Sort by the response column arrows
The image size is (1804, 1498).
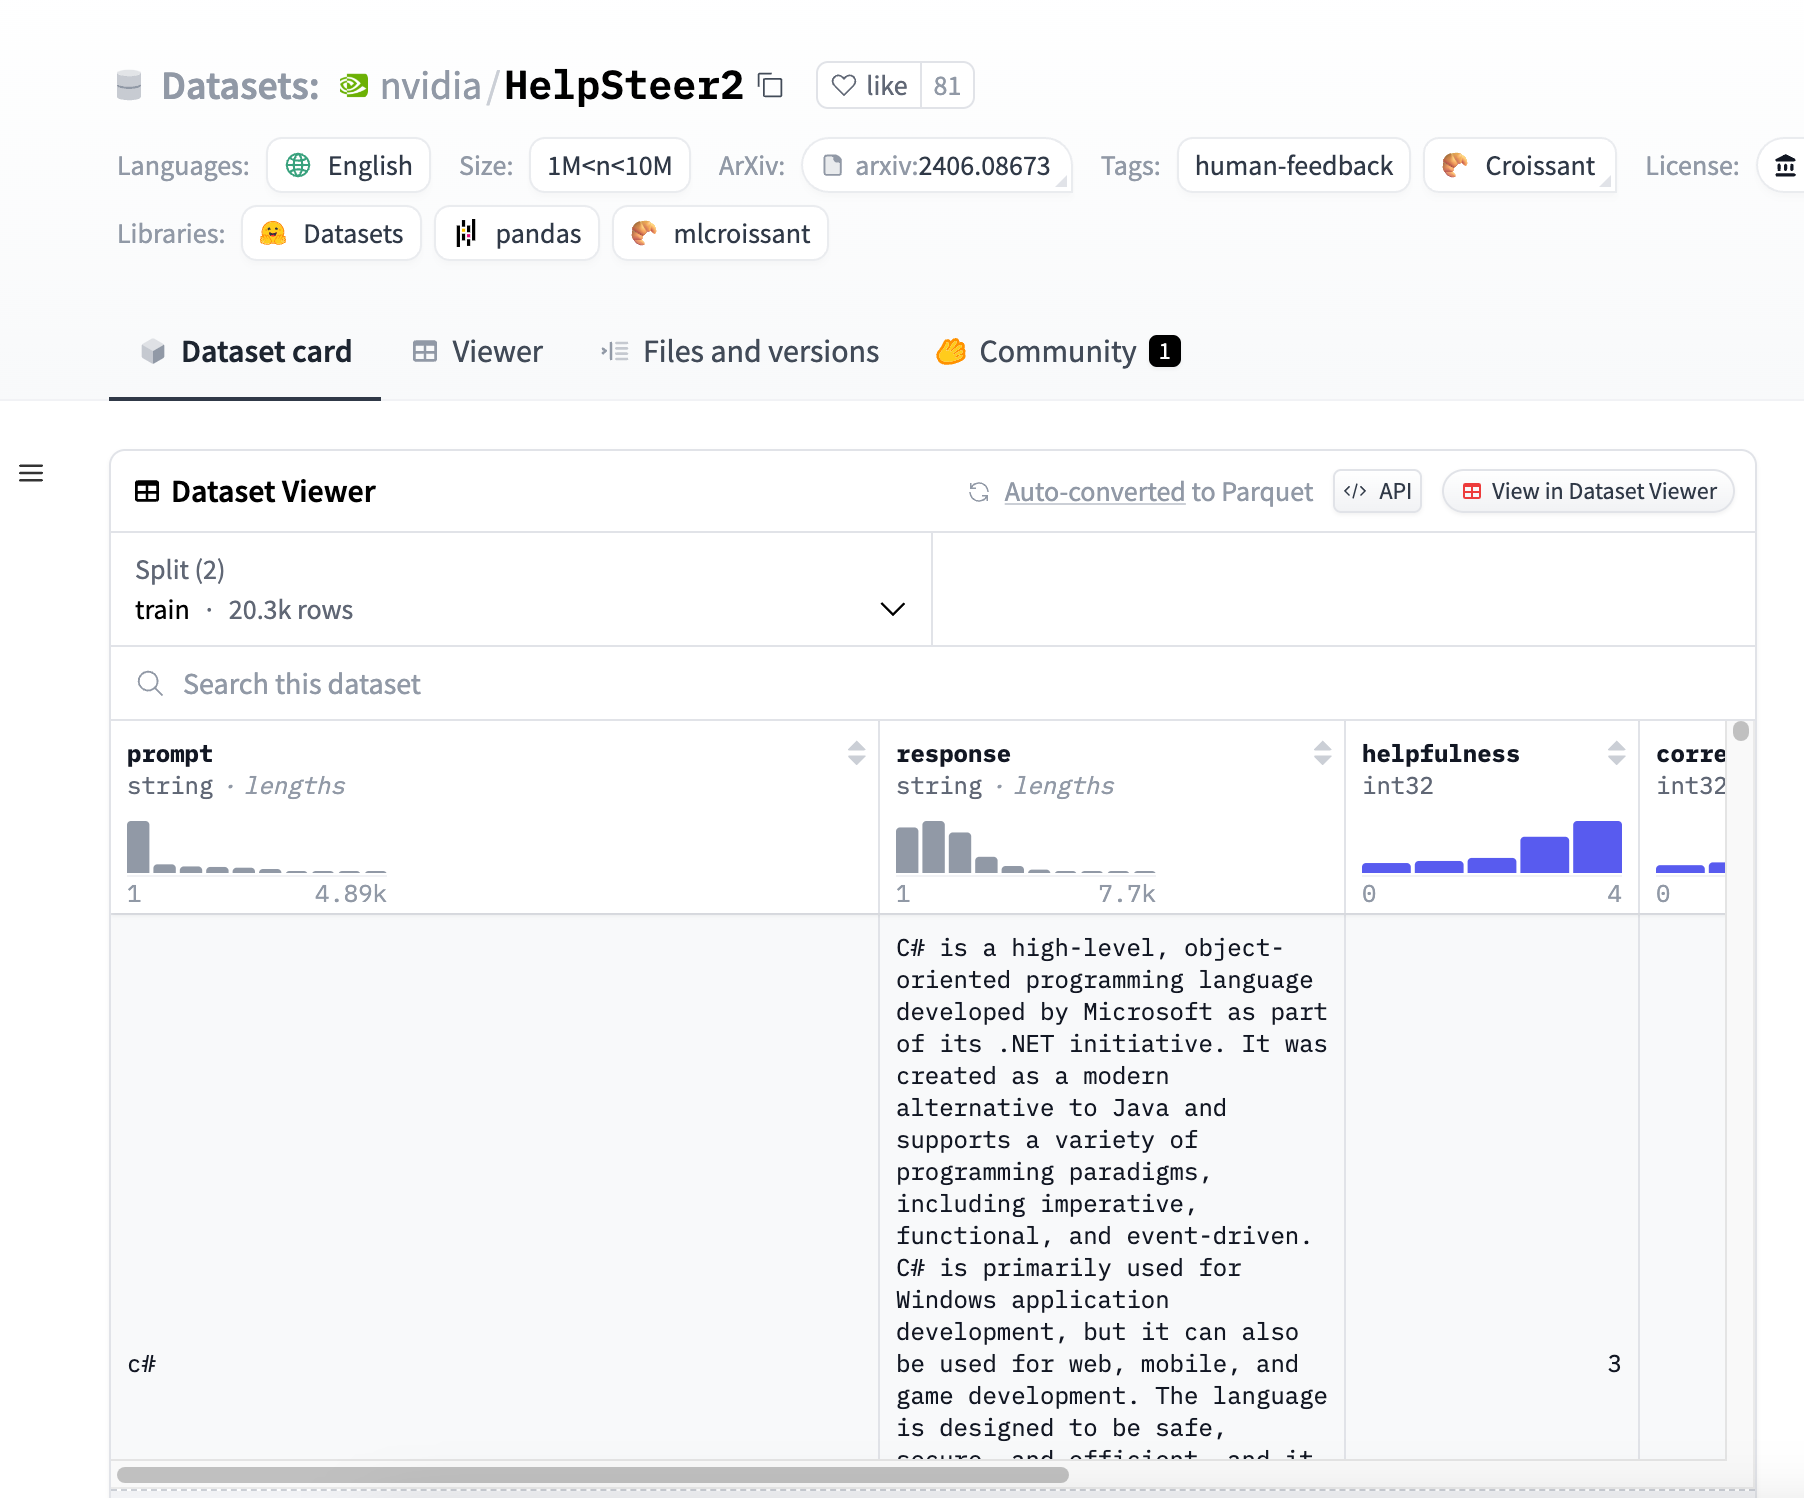tap(1322, 753)
